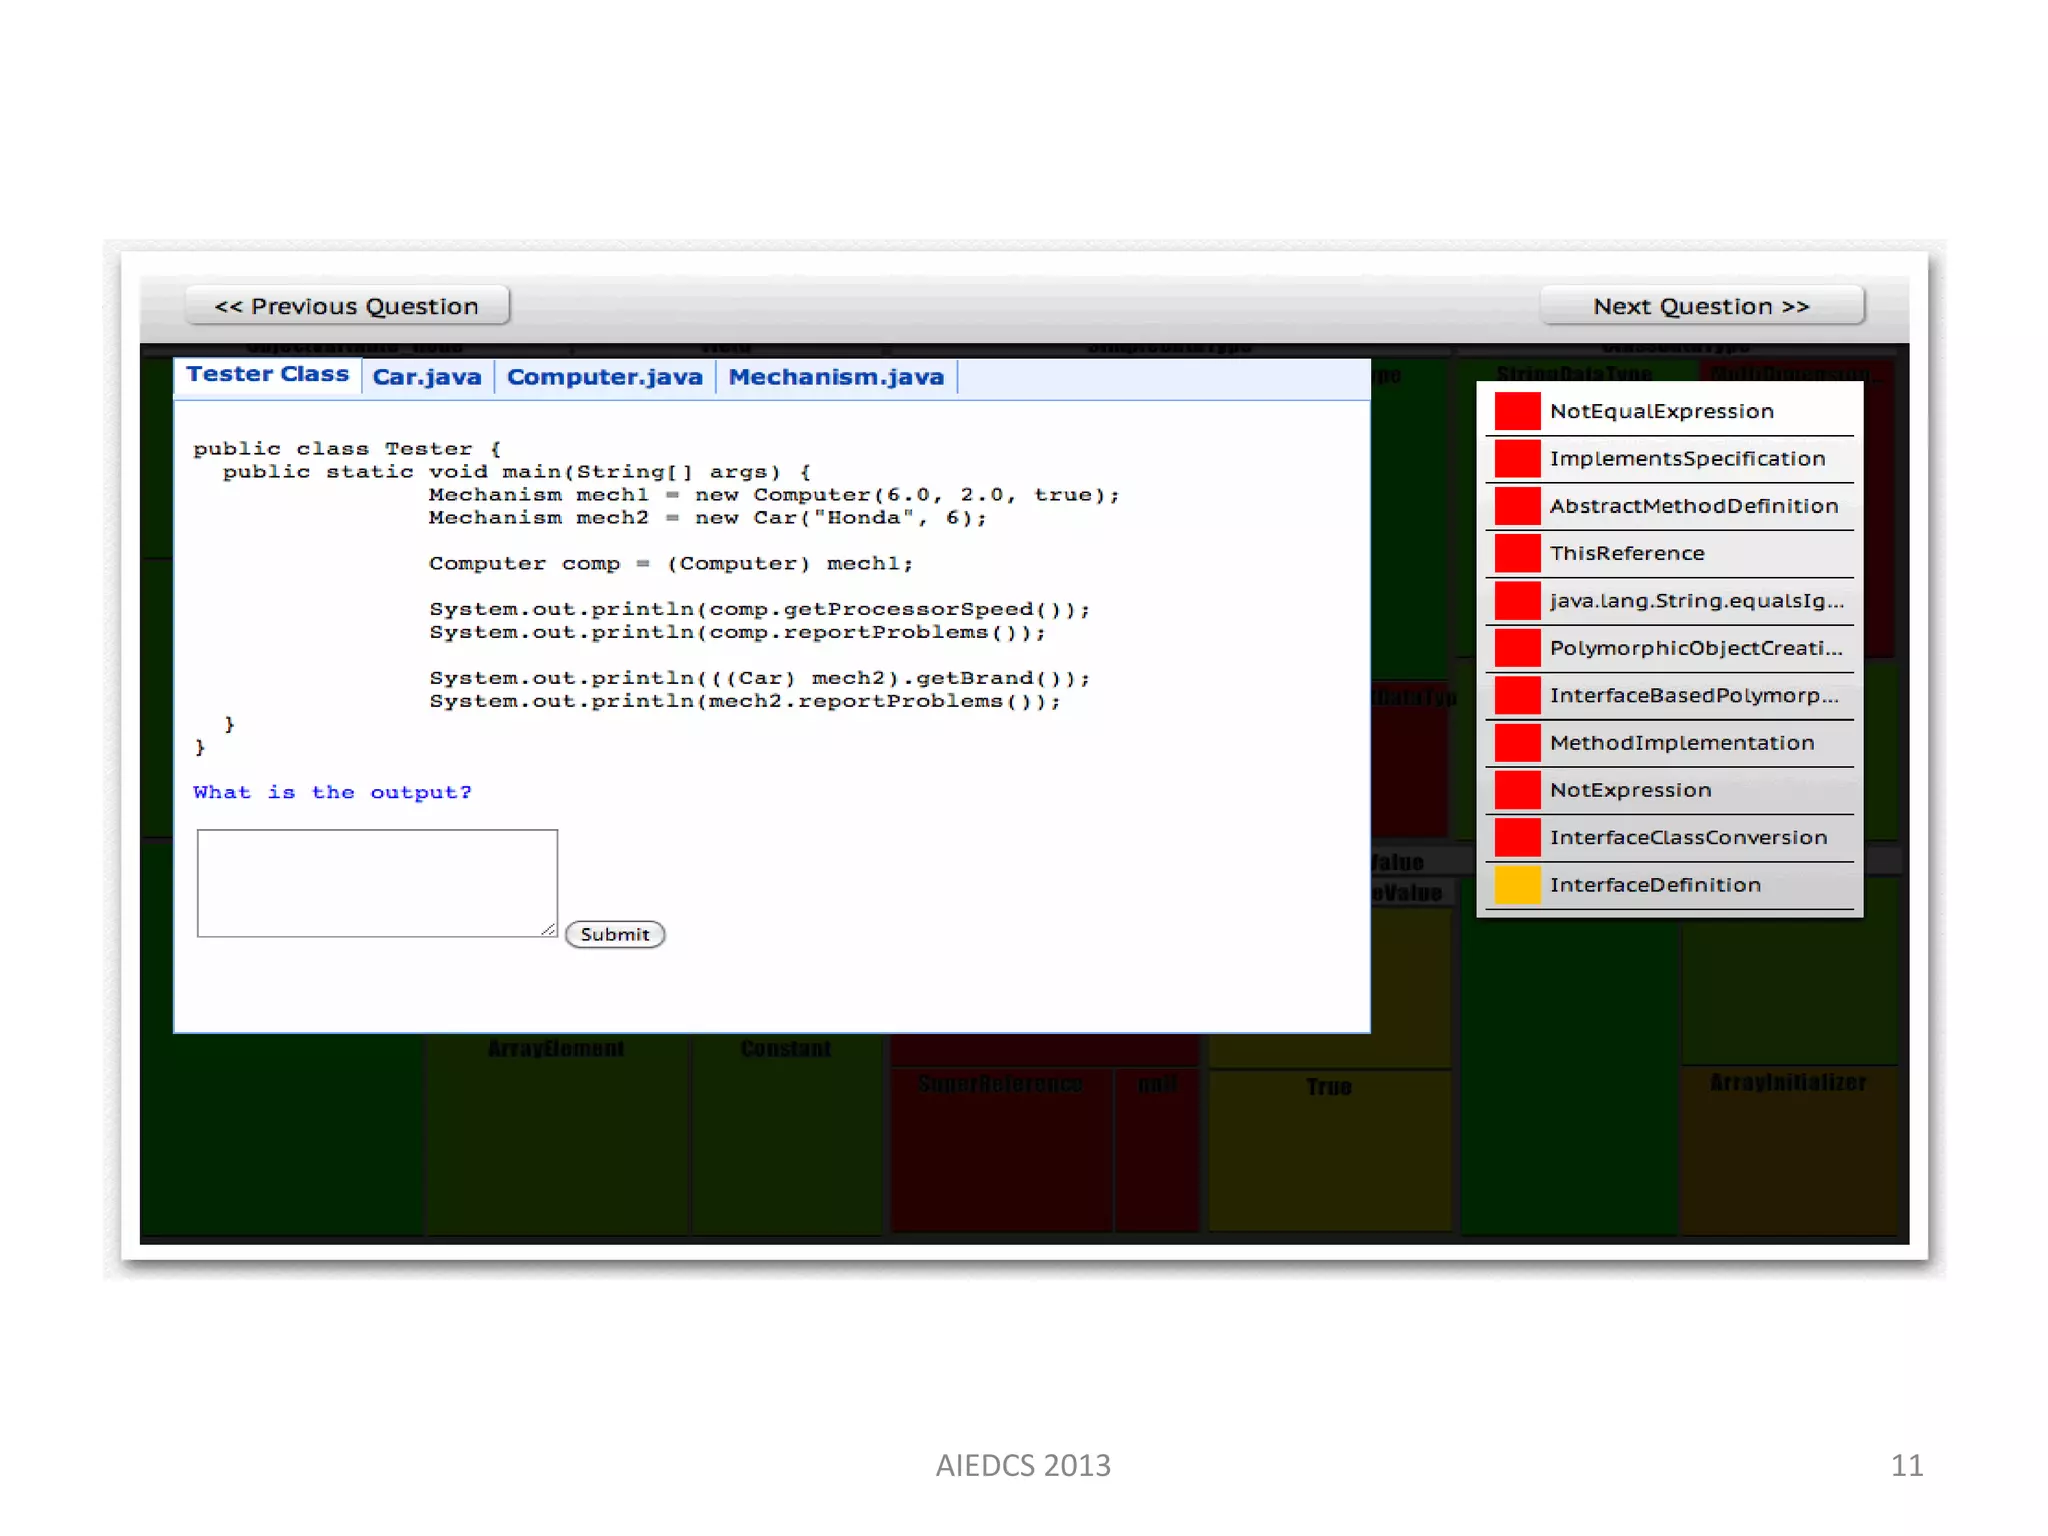Click the SuperReference treemap cell
The height and width of the screenshot is (1536, 2048).
click(1000, 1150)
